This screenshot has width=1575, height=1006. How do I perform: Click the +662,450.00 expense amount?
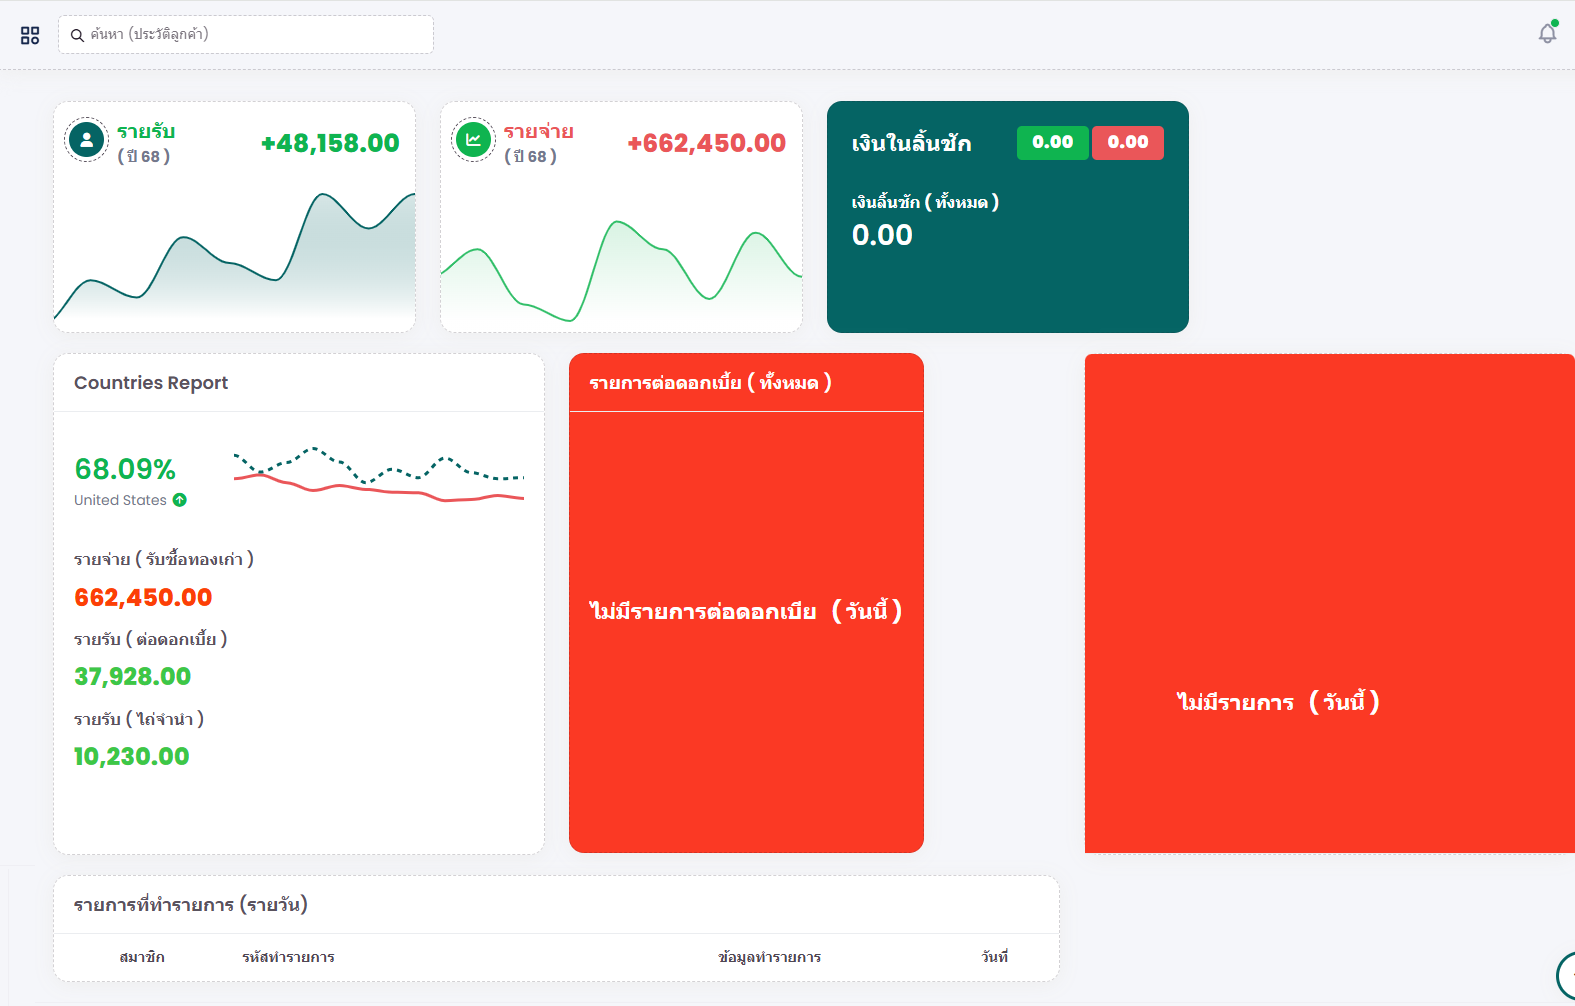(706, 144)
